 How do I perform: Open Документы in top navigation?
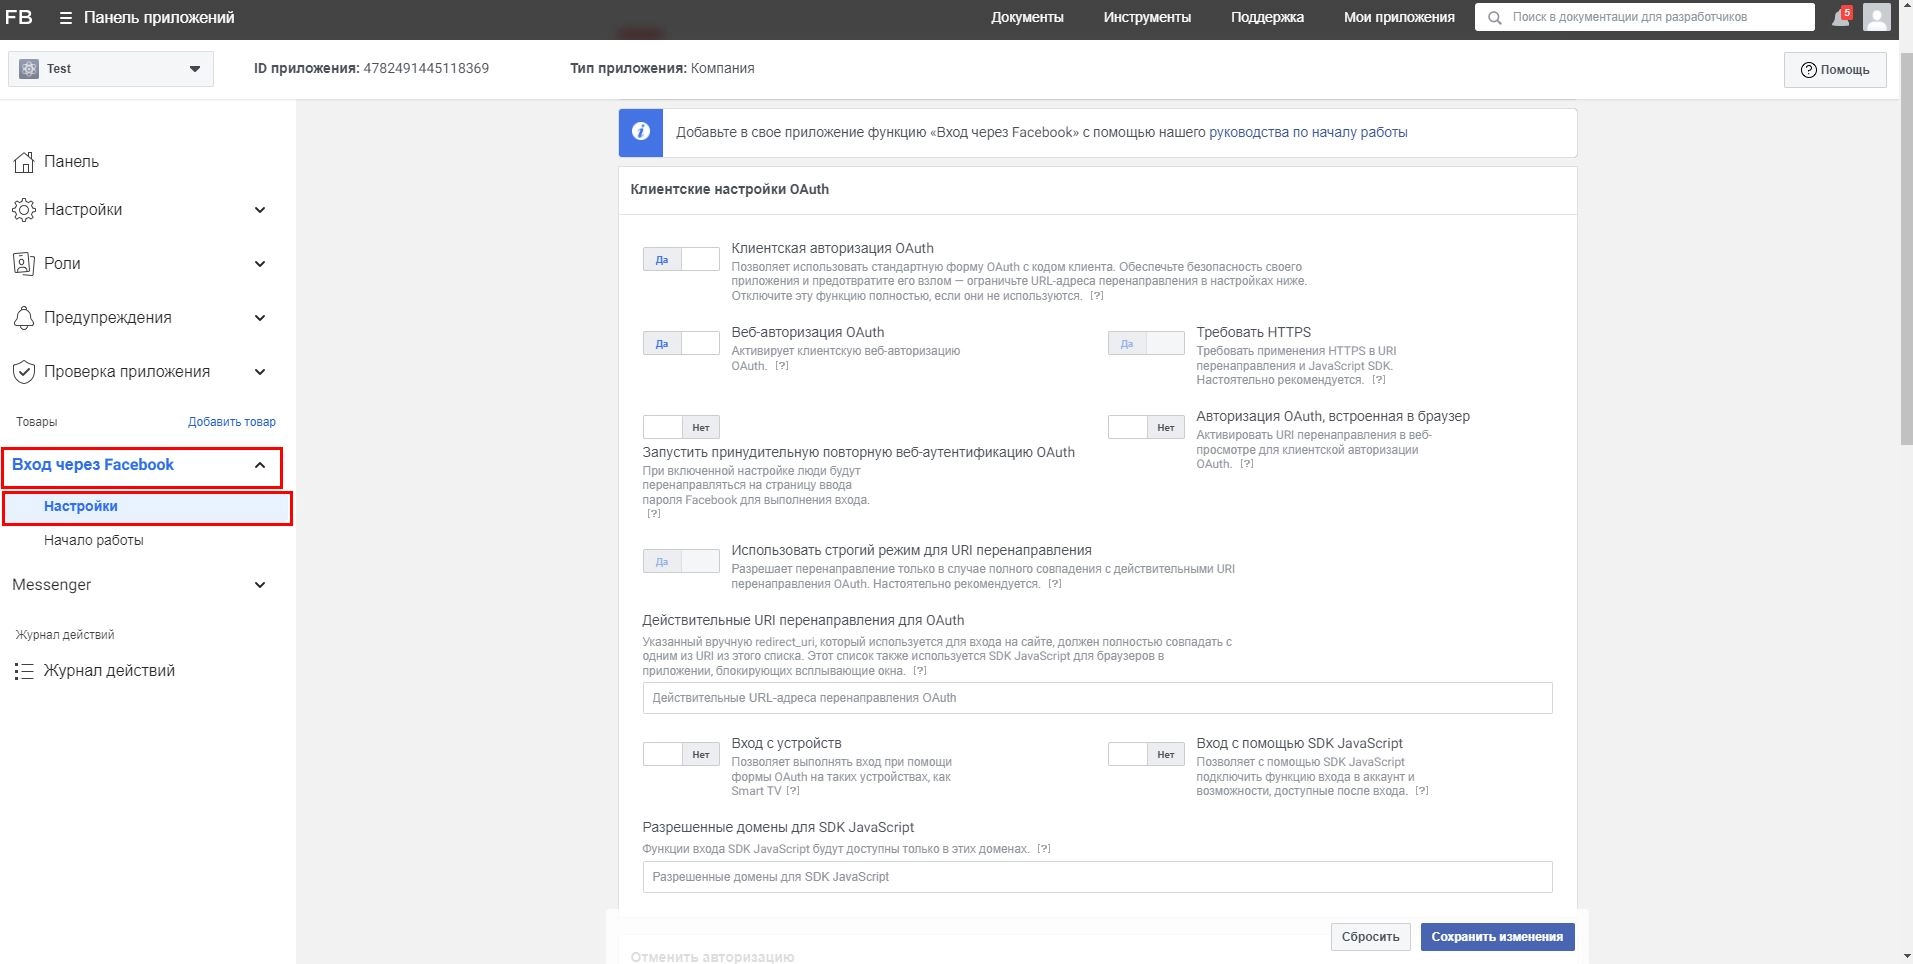pos(1027,17)
